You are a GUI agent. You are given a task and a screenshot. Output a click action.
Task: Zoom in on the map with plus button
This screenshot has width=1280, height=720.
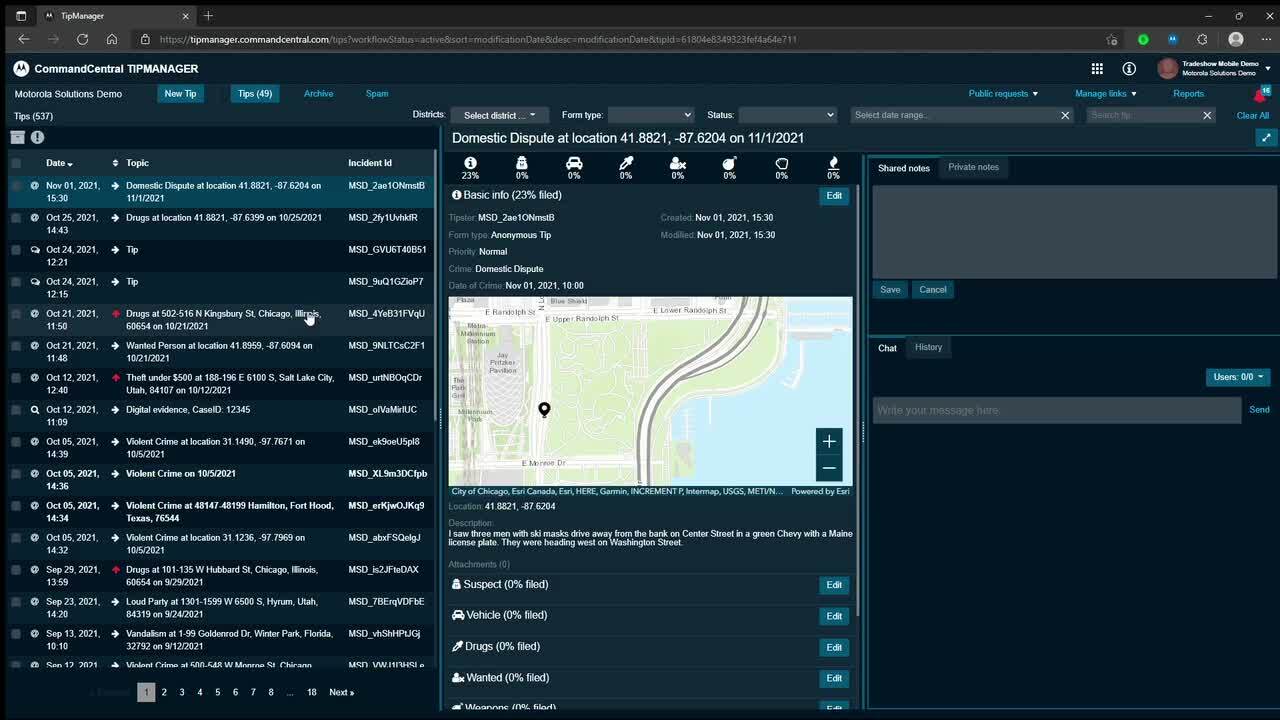[x=829, y=441]
